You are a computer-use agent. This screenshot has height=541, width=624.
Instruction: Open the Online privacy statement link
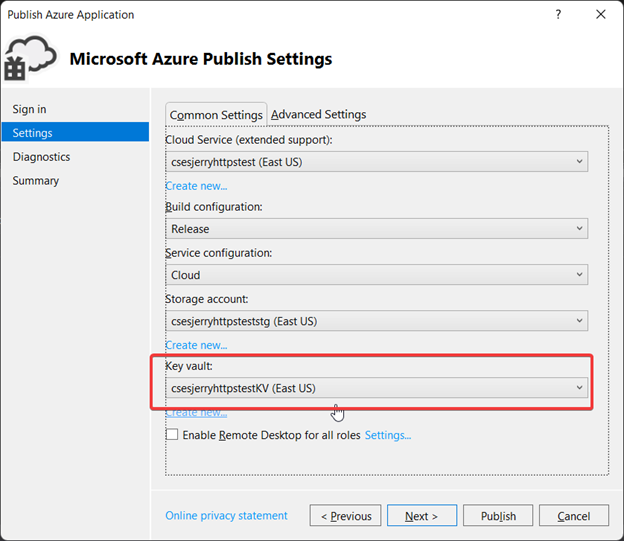click(226, 516)
